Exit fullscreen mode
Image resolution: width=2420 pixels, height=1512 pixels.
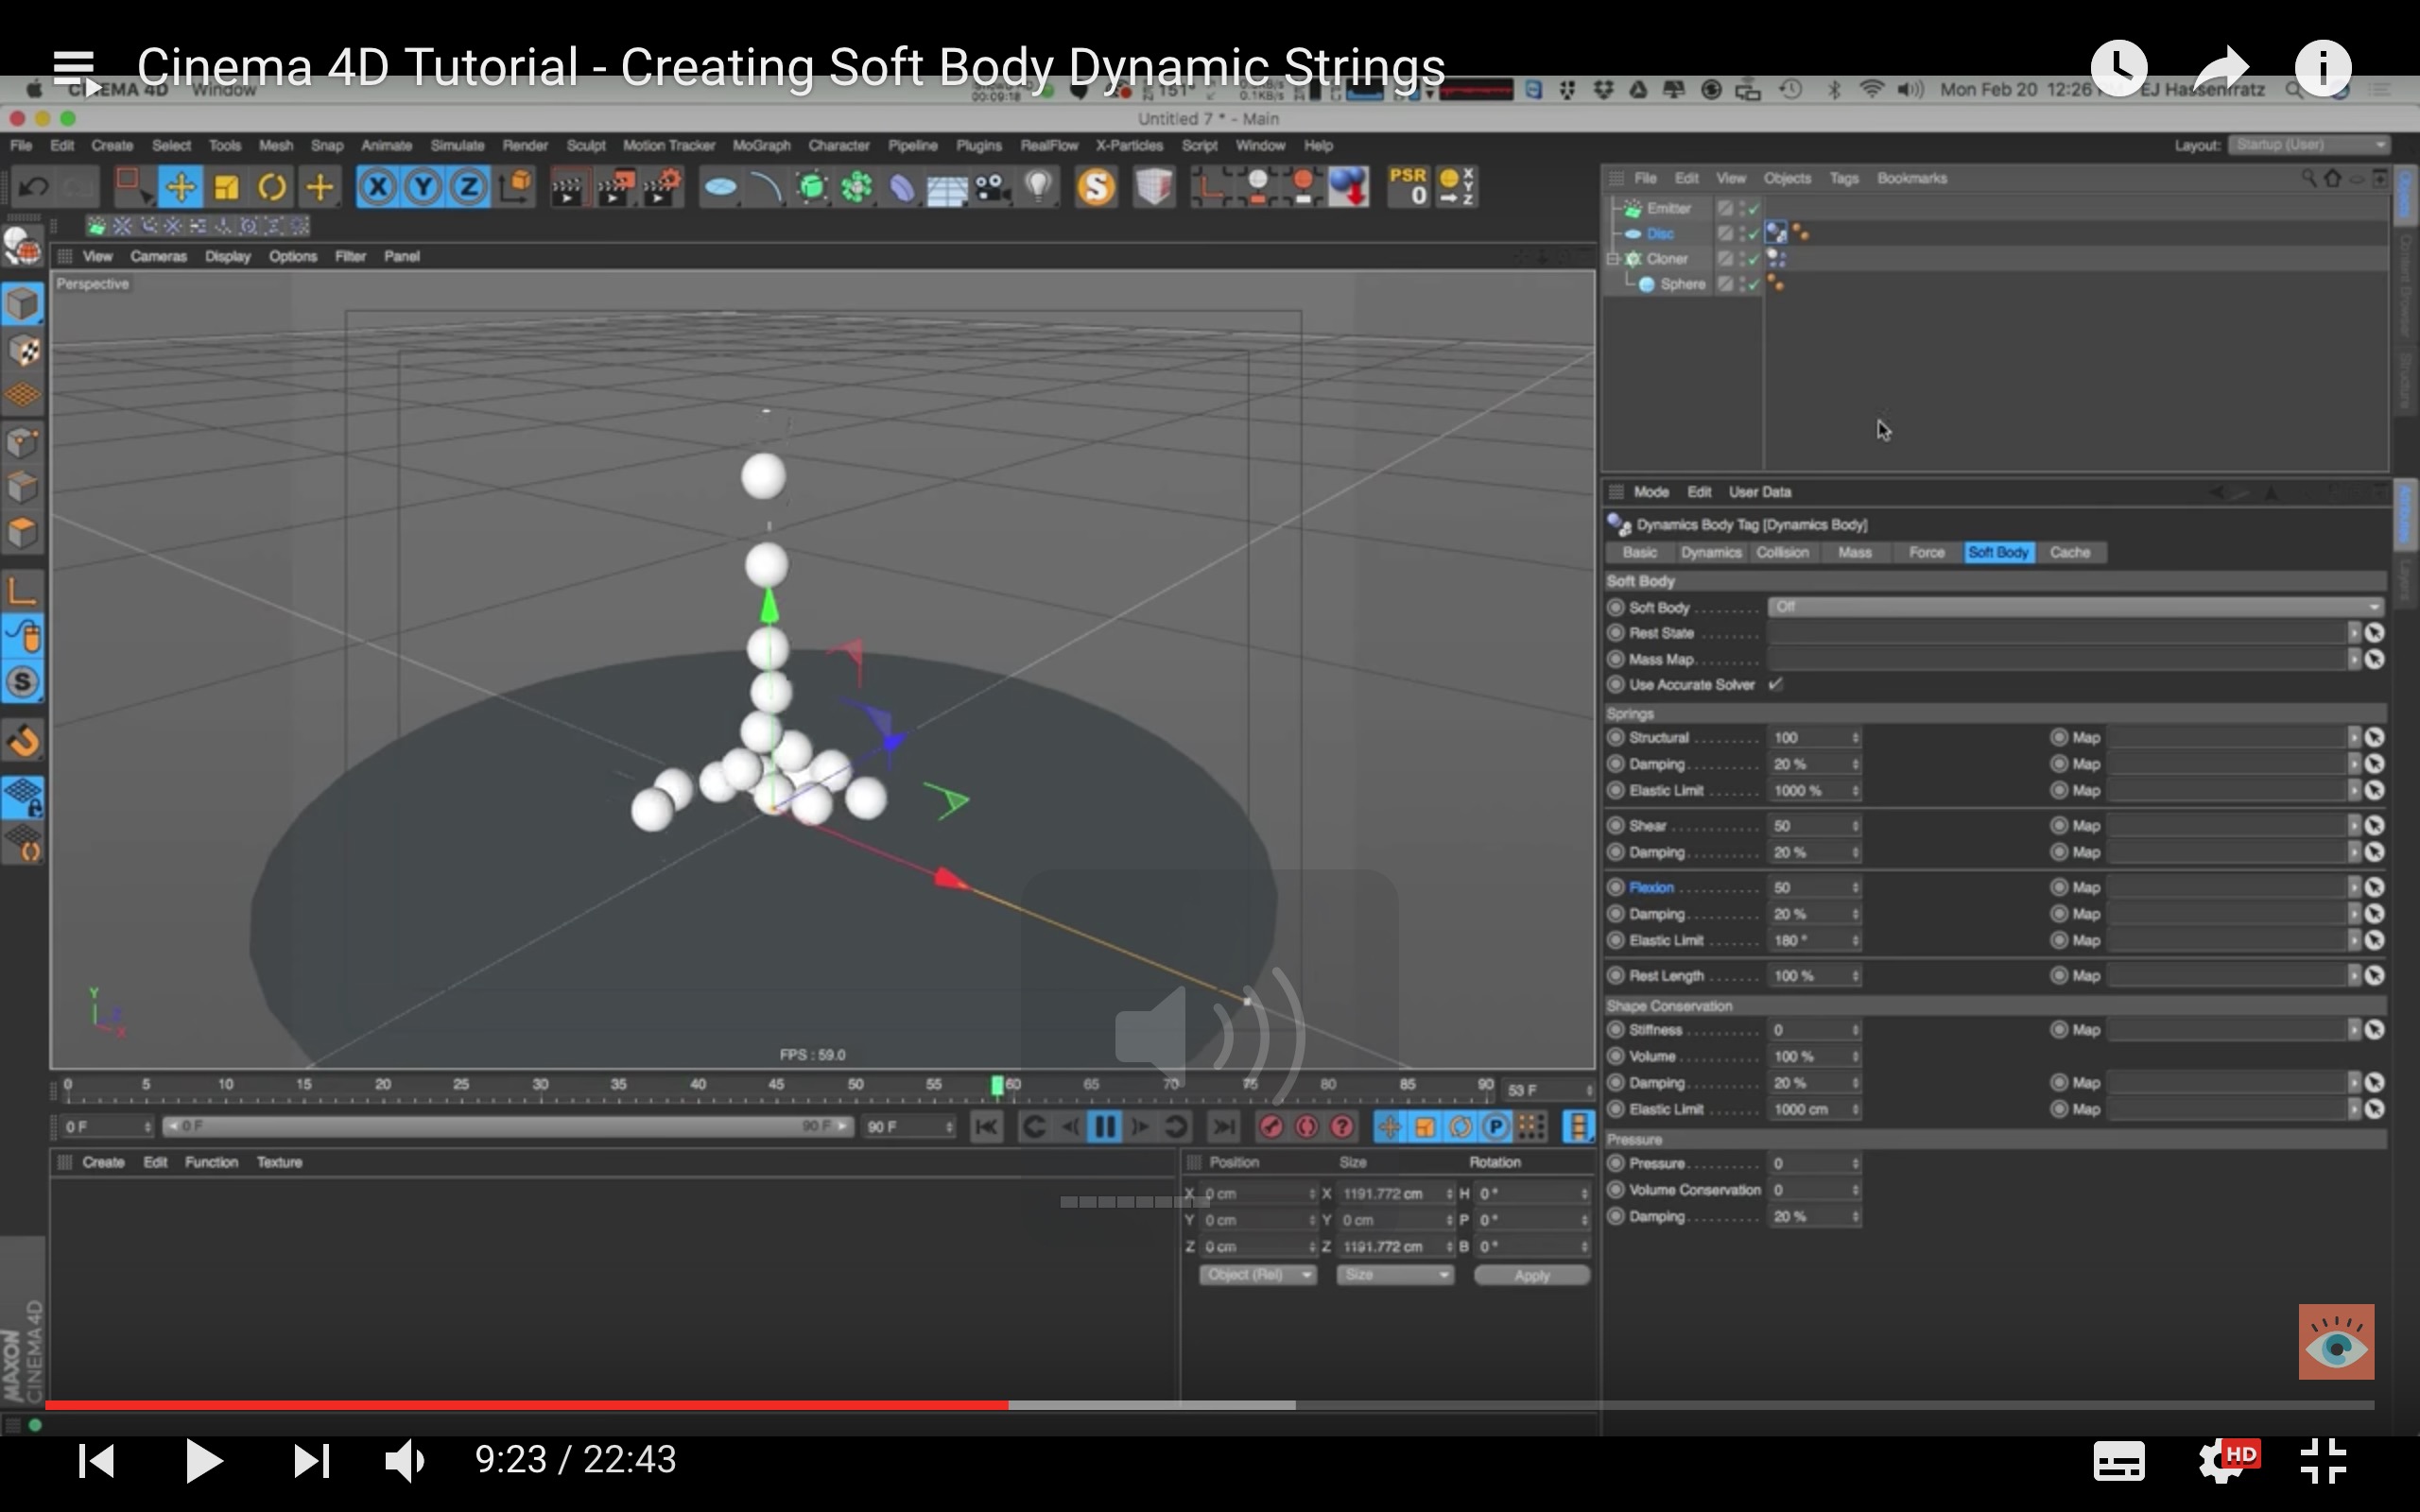[x=2323, y=1461]
